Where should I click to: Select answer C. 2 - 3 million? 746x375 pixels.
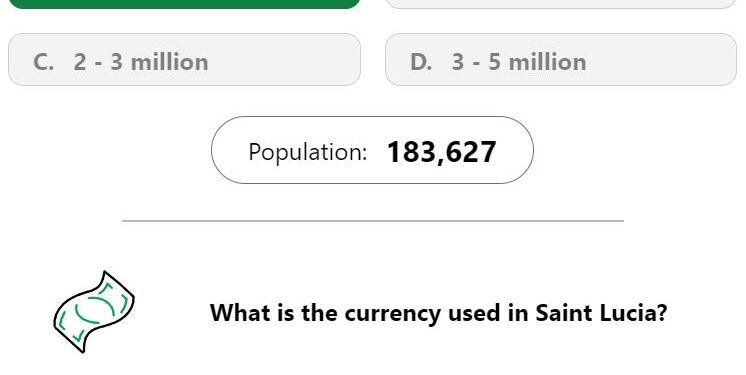[184, 59]
